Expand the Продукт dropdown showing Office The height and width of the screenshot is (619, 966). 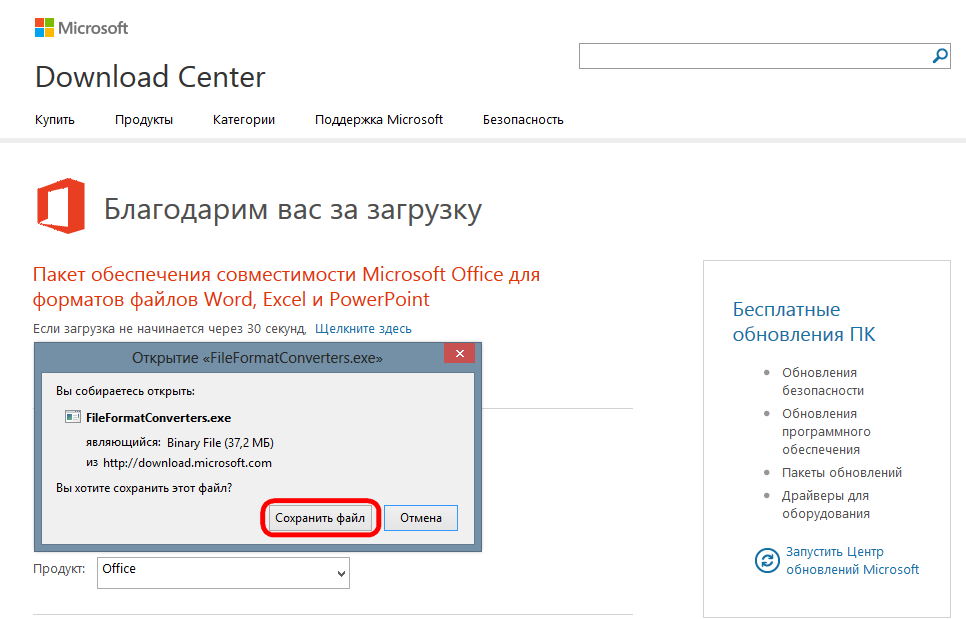tap(223, 572)
